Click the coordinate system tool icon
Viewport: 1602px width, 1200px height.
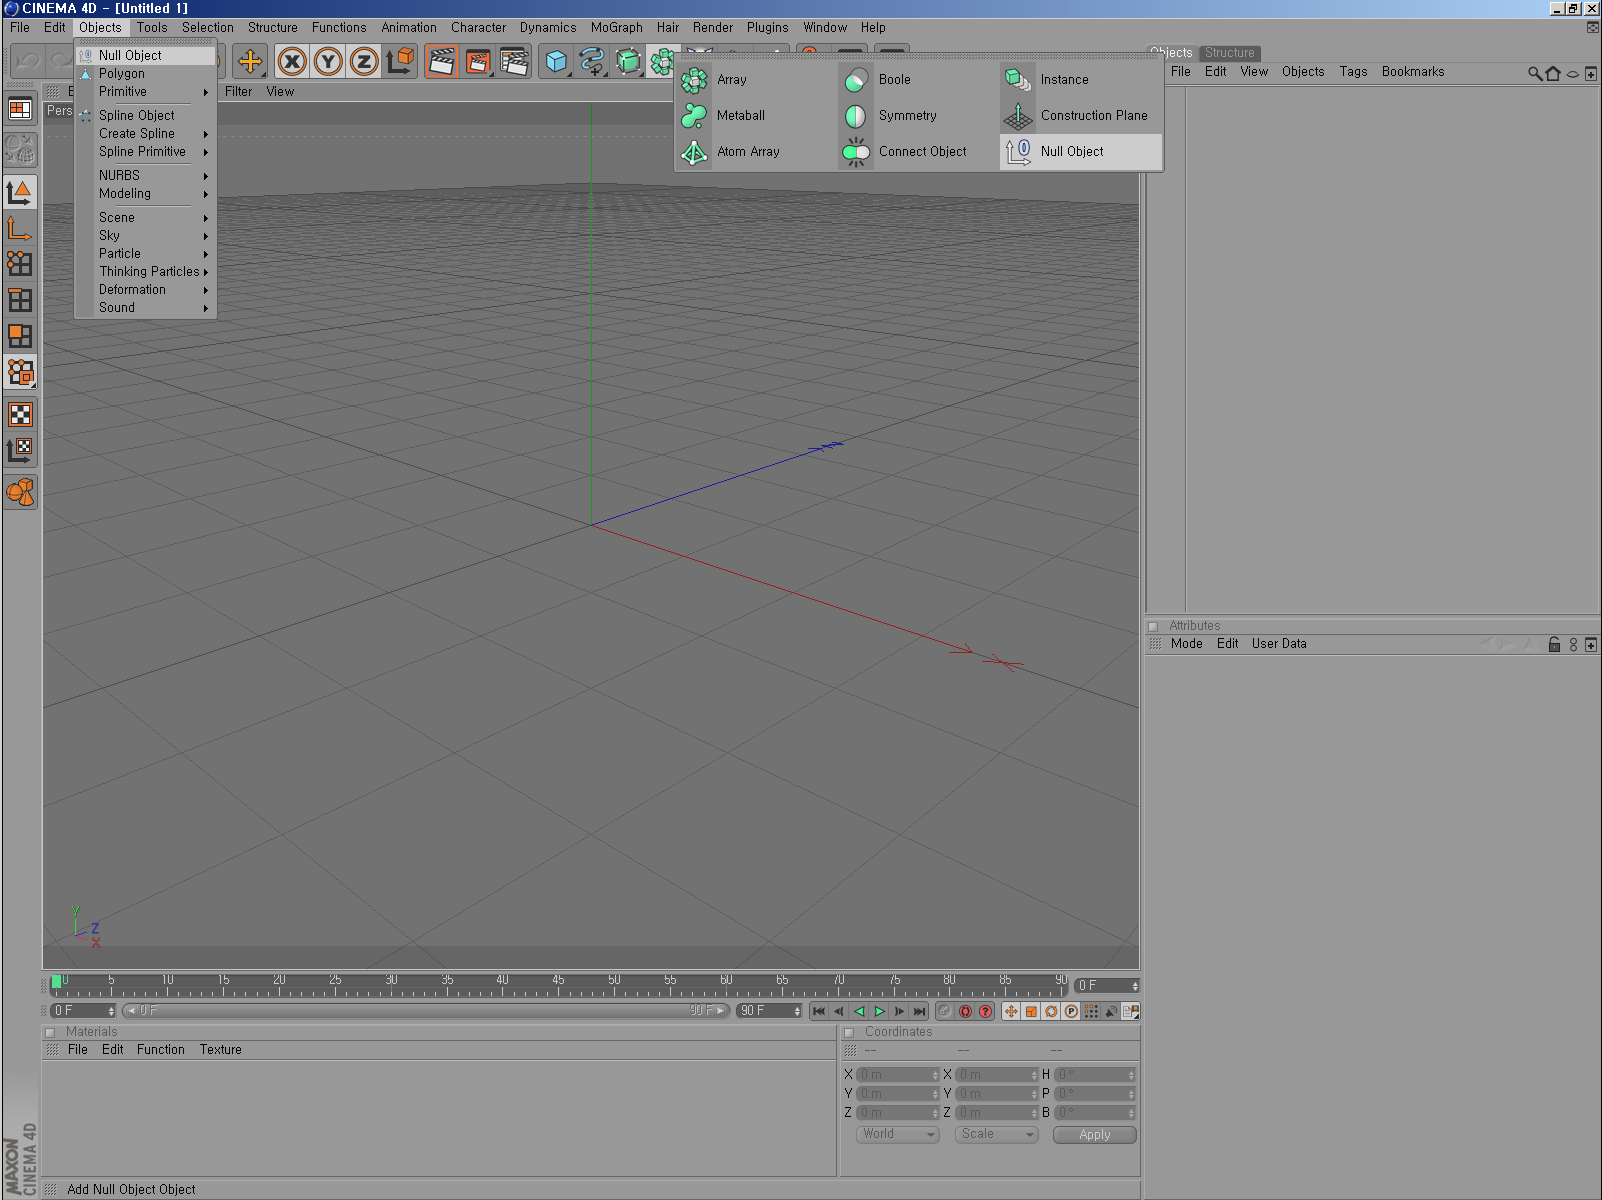coord(401,62)
